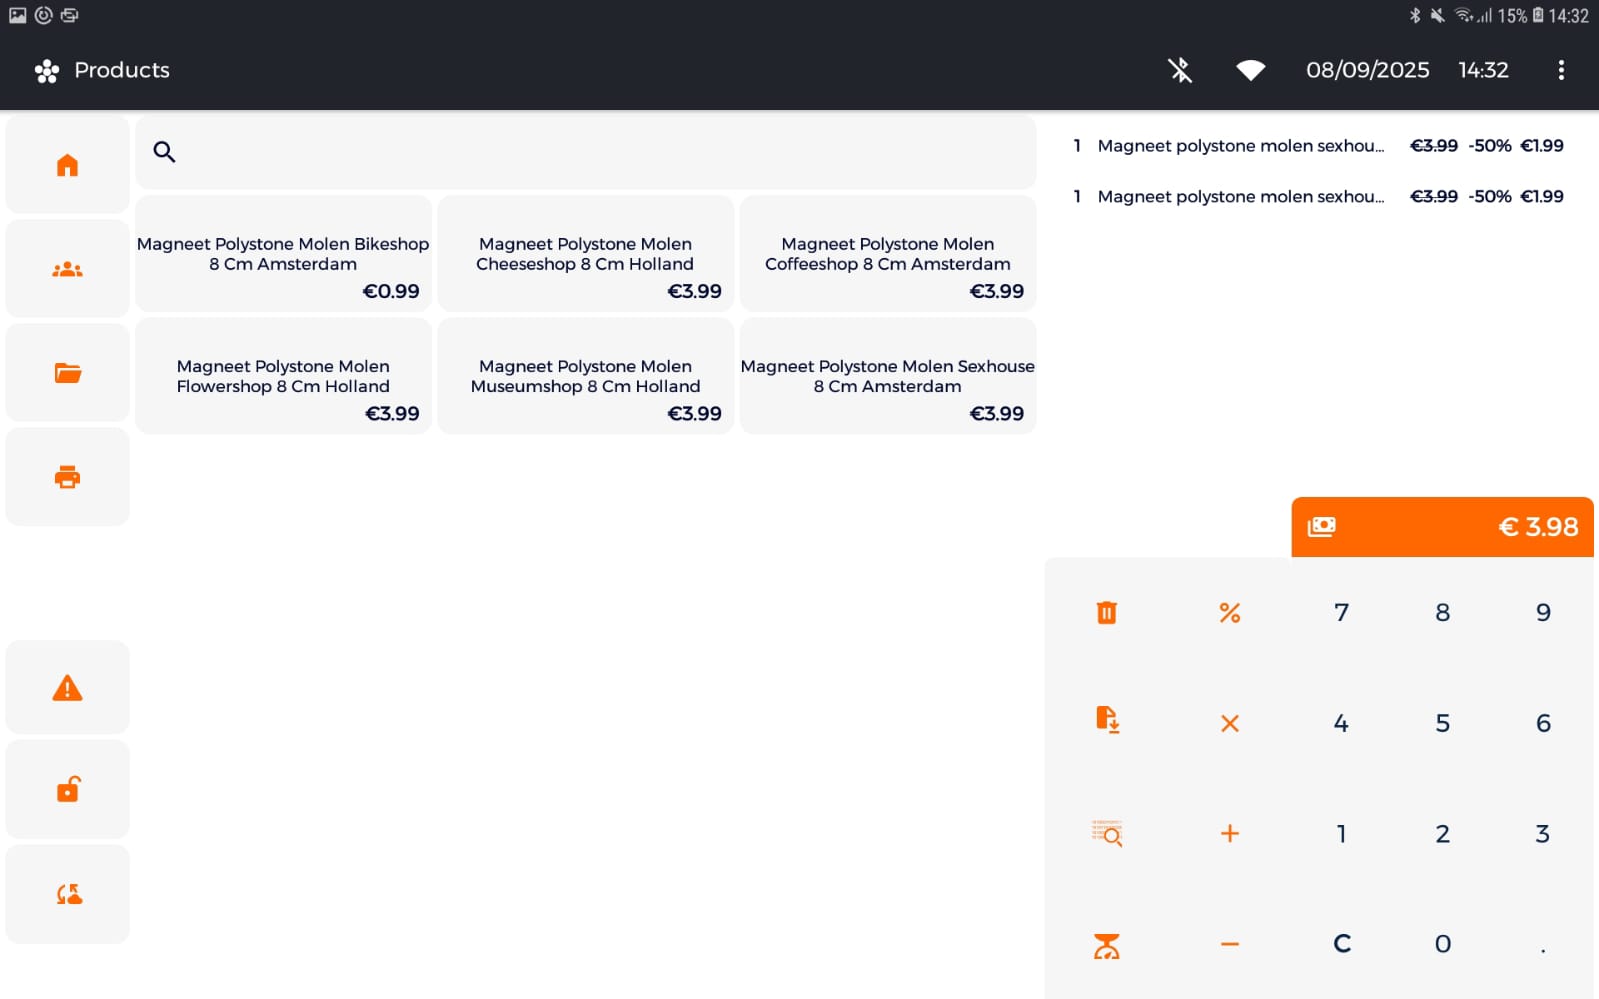This screenshot has width=1599, height=999.
Task: Tap the C clear key
Action: (1342, 944)
